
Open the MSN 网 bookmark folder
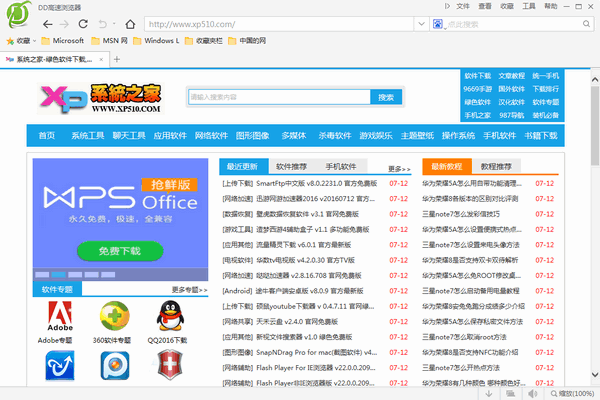point(109,41)
